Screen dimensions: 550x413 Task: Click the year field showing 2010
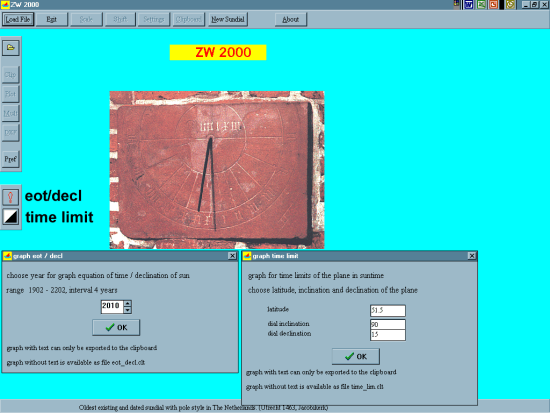click(x=112, y=307)
